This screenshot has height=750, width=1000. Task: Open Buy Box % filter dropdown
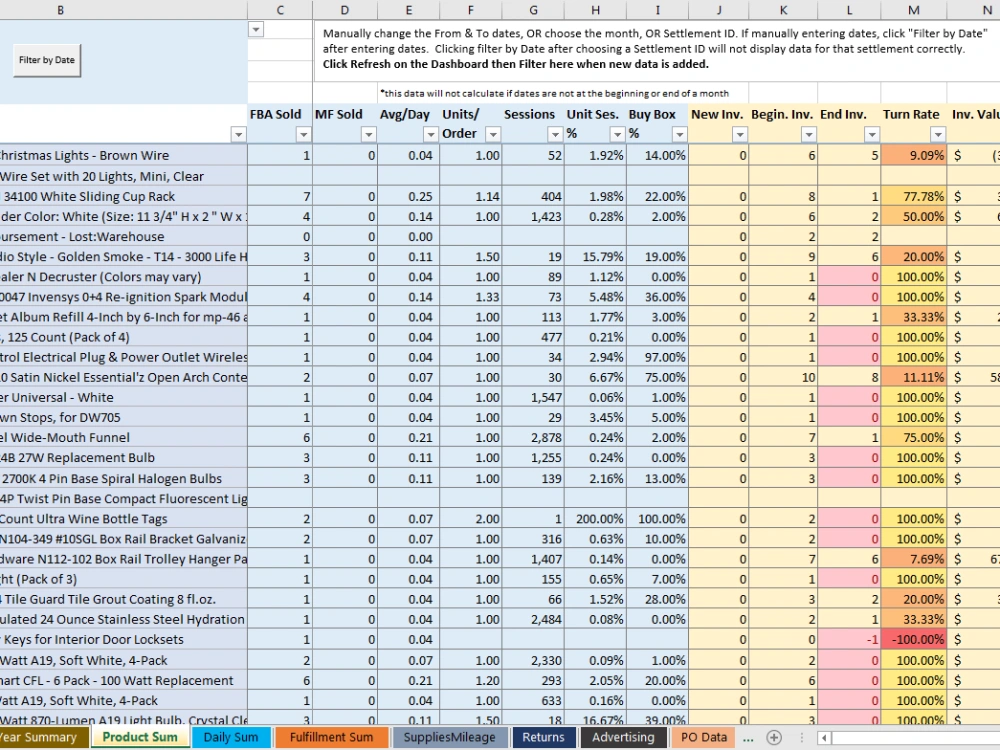click(679, 135)
